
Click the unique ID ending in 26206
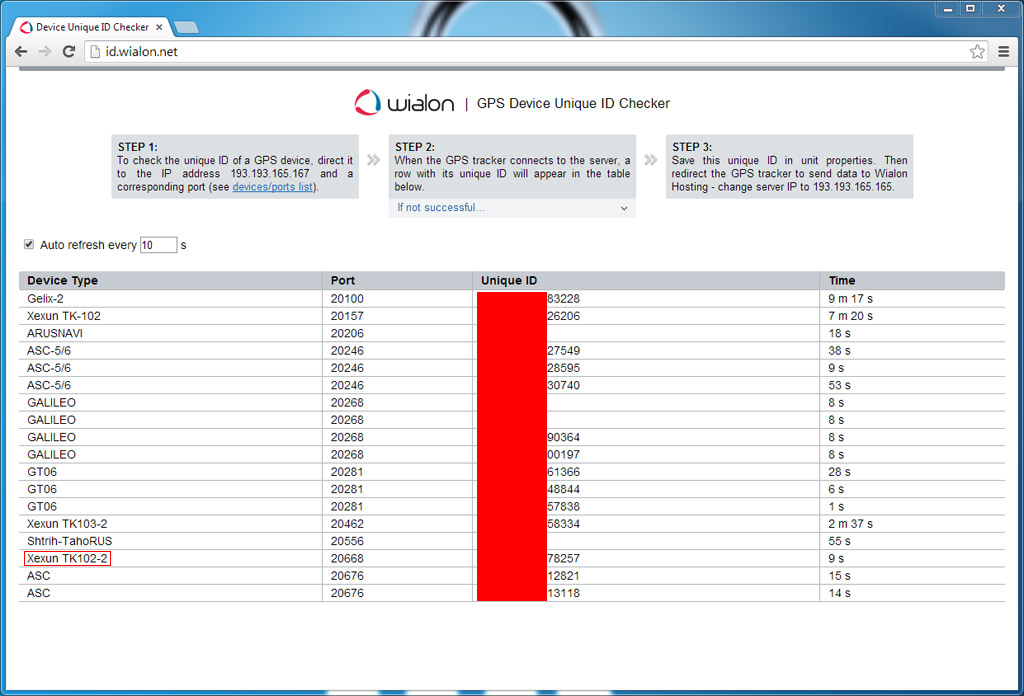tap(564, 316)
